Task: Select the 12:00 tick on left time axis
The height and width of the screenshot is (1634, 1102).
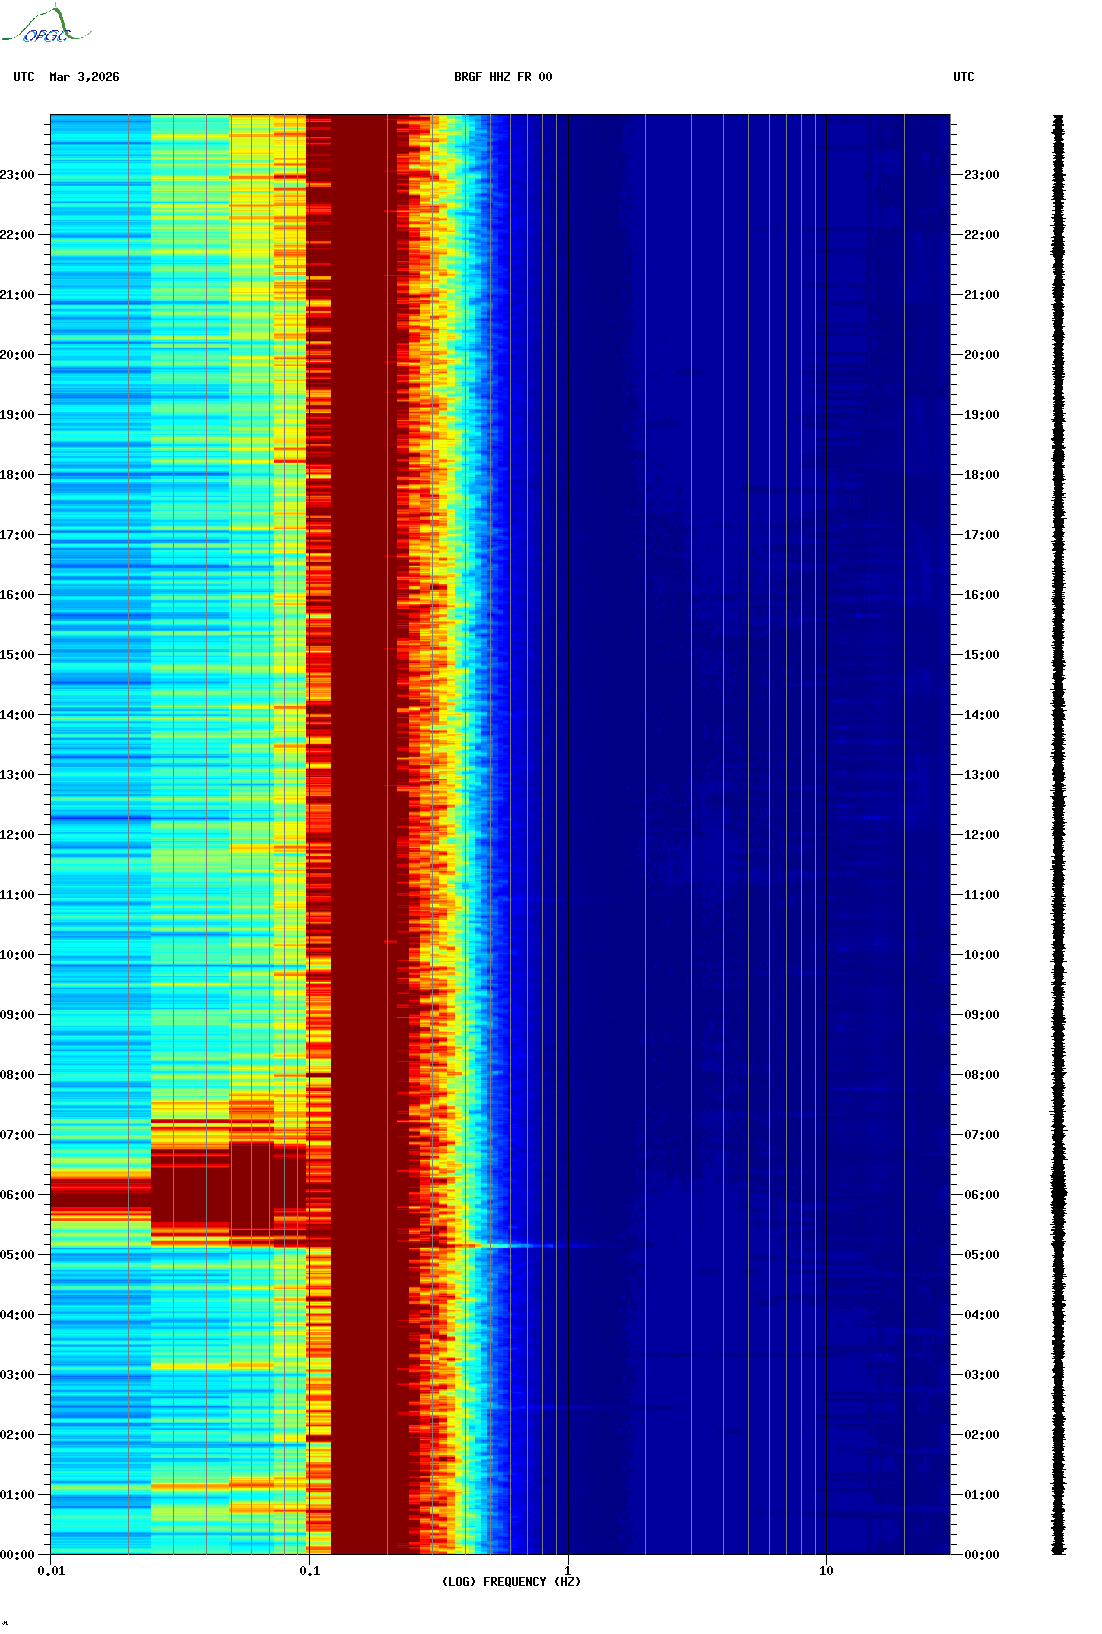Action: tap(18, 835)
